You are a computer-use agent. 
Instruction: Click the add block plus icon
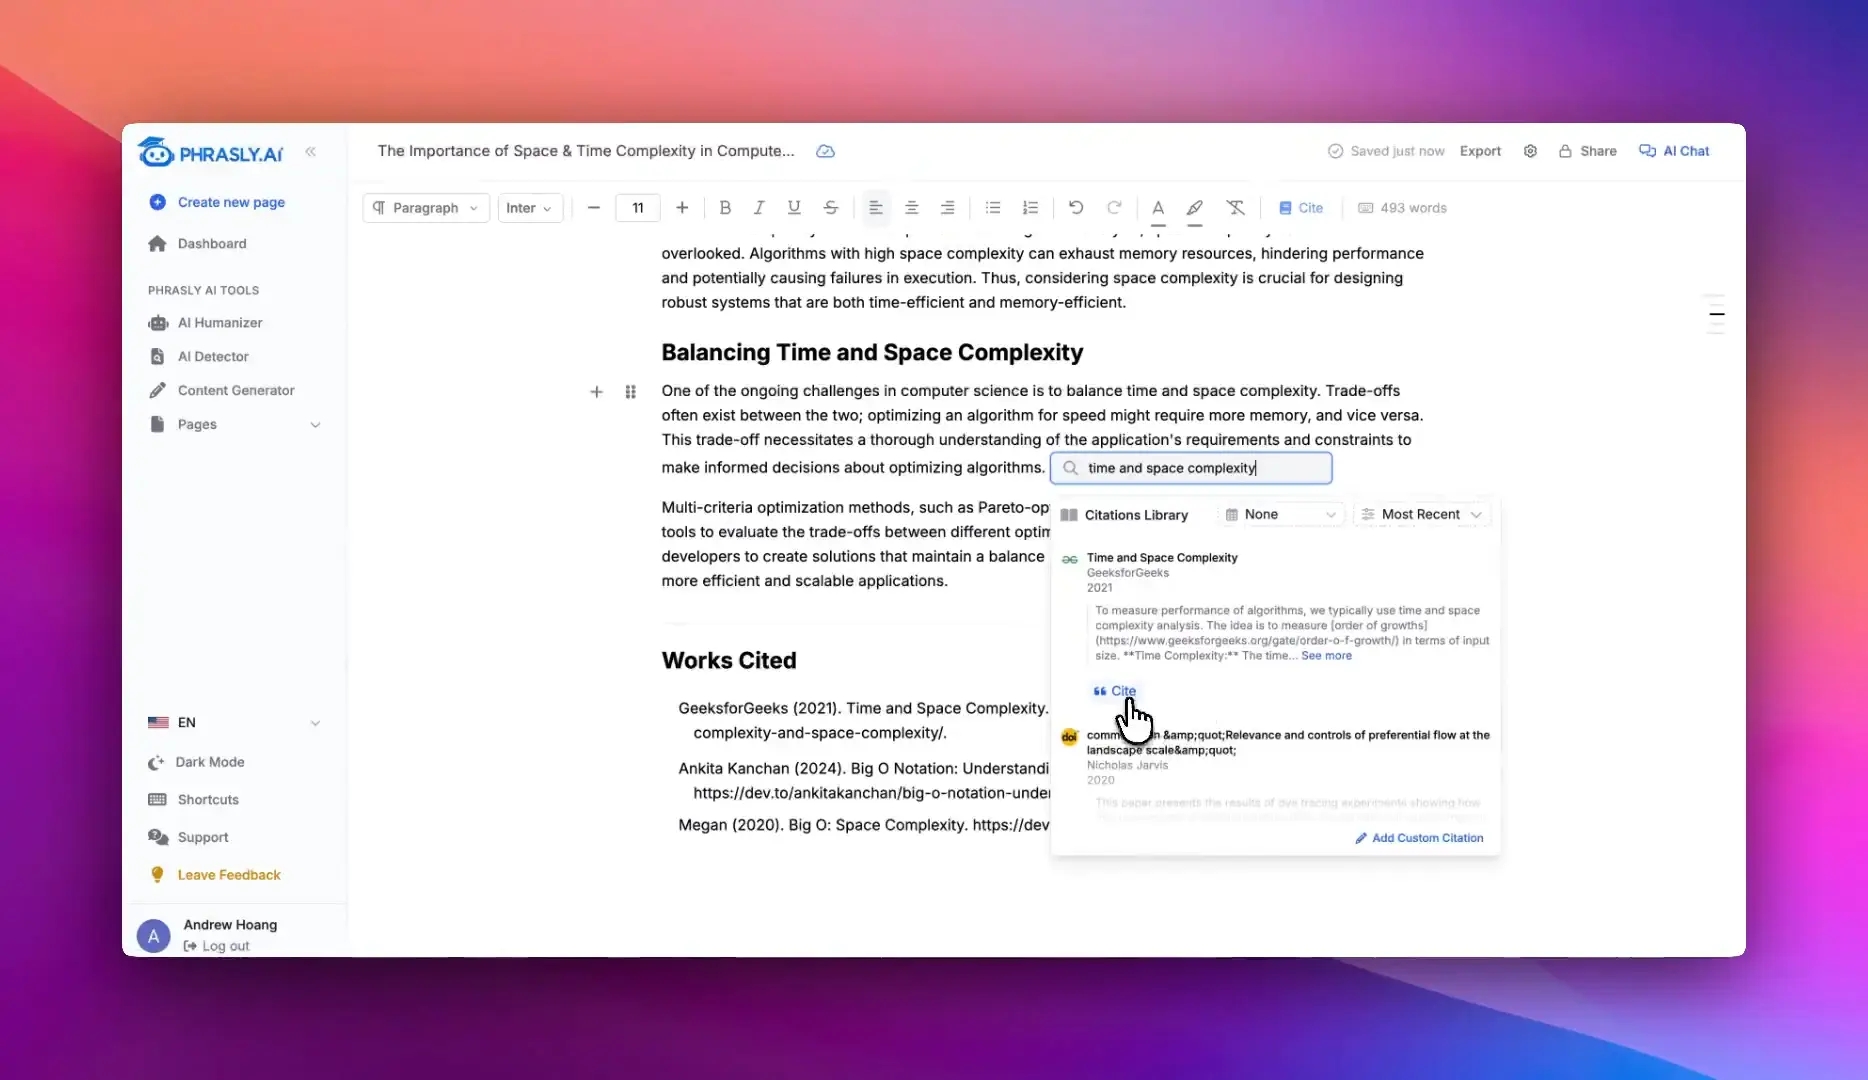point(596,392)
